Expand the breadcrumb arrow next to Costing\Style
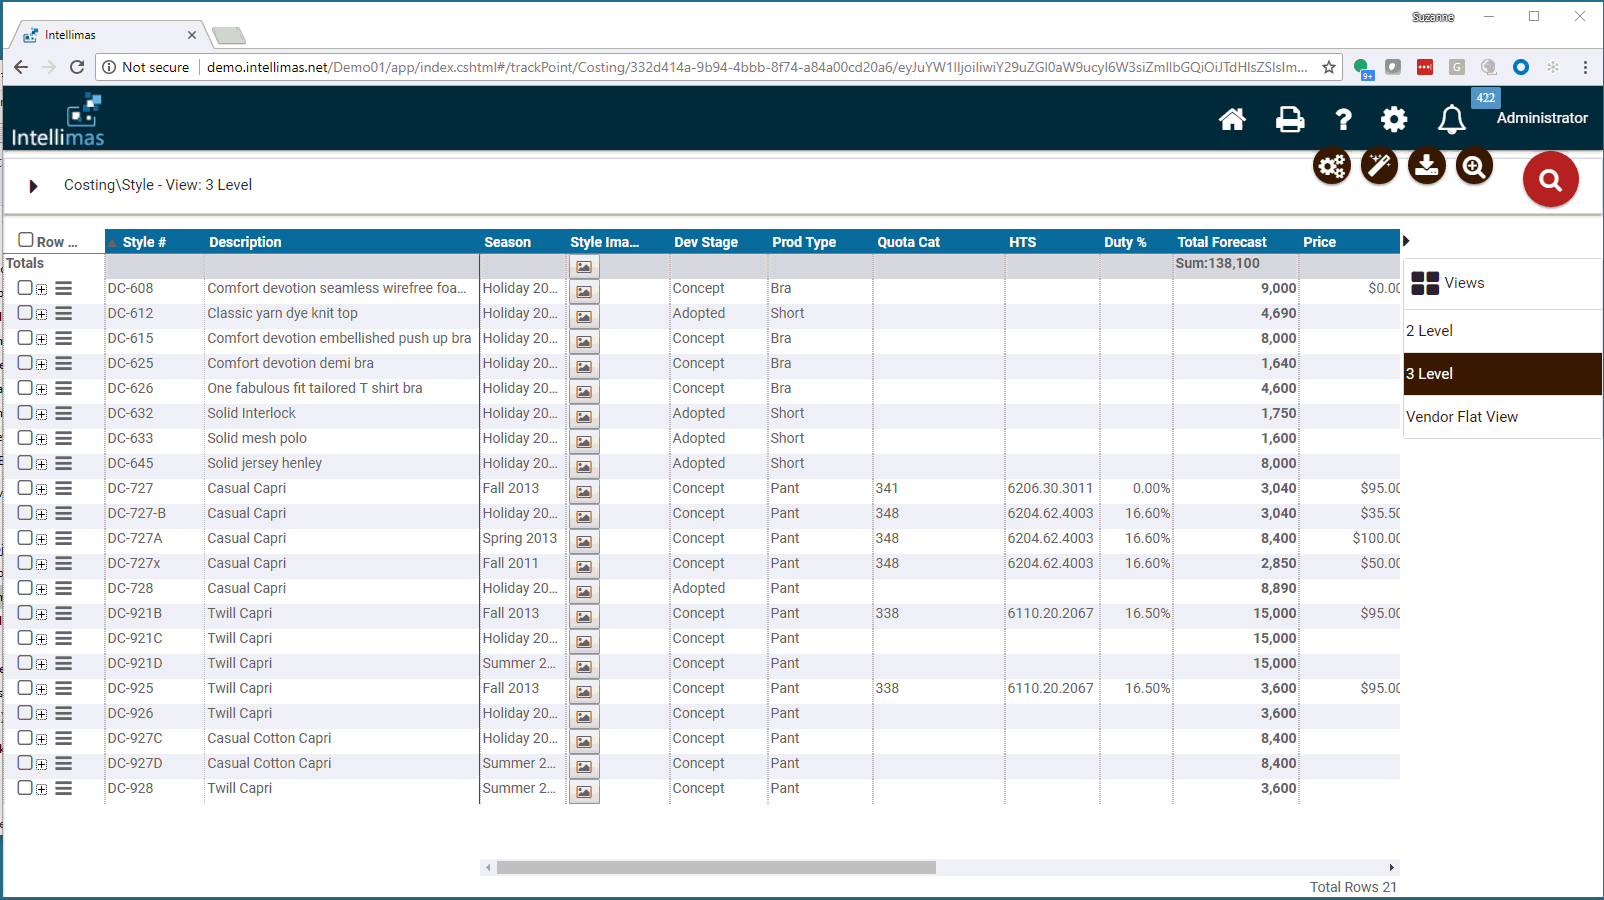The width and height of the screenshot is (1604, 900). [x=32, y=185]
